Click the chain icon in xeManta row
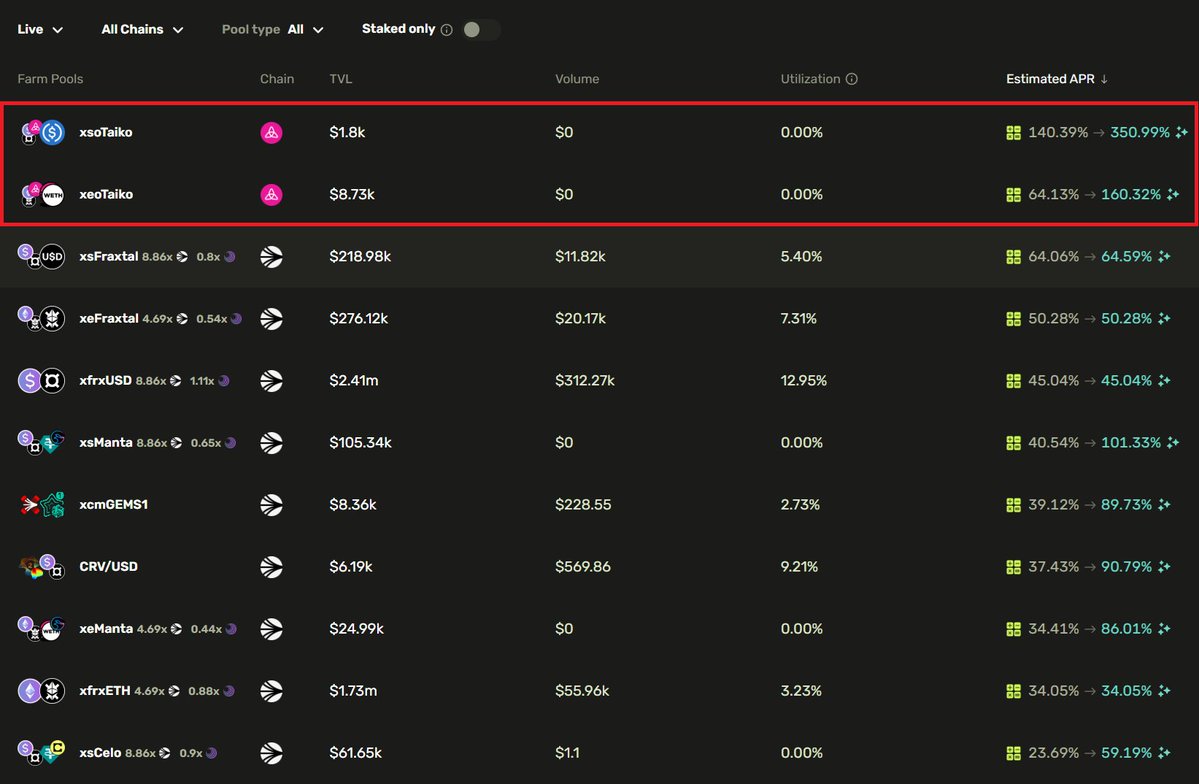 click(271, 628)
